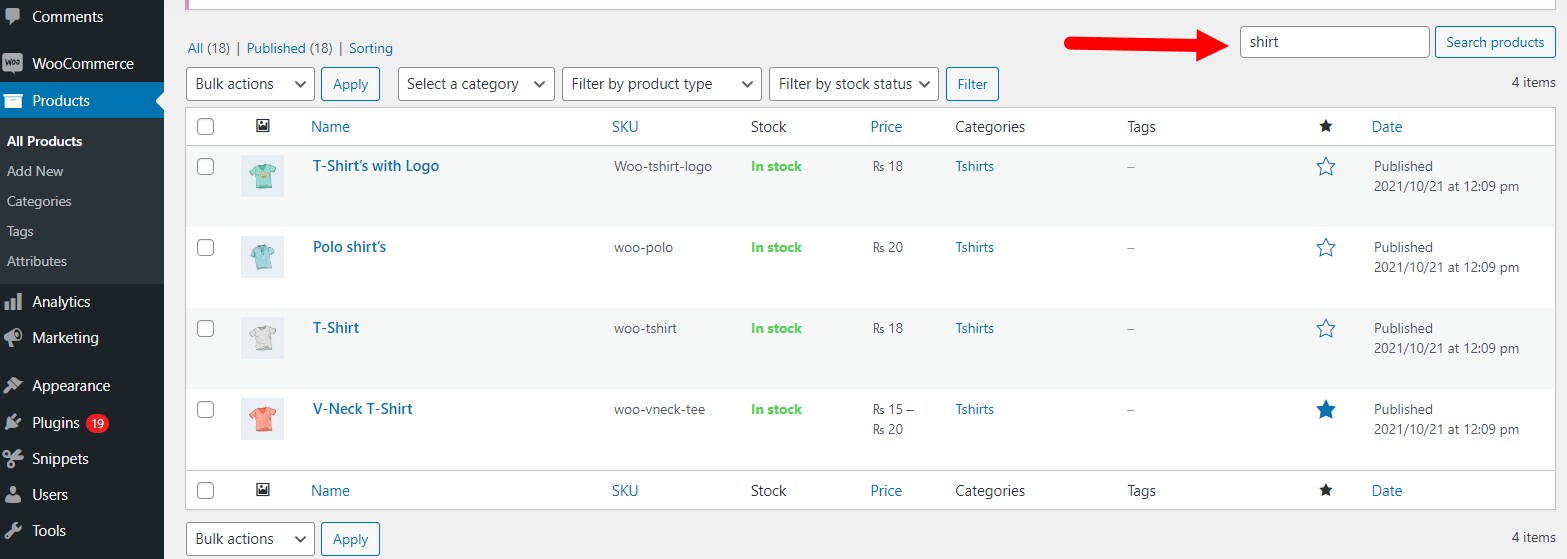Open the T-Shirt's with Logo product link
The height and width of the screenshot is (559, 1567).
coord(376,166)
